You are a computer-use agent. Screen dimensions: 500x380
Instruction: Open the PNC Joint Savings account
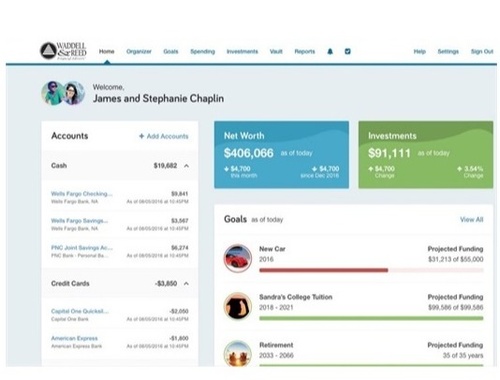(82, 248)
